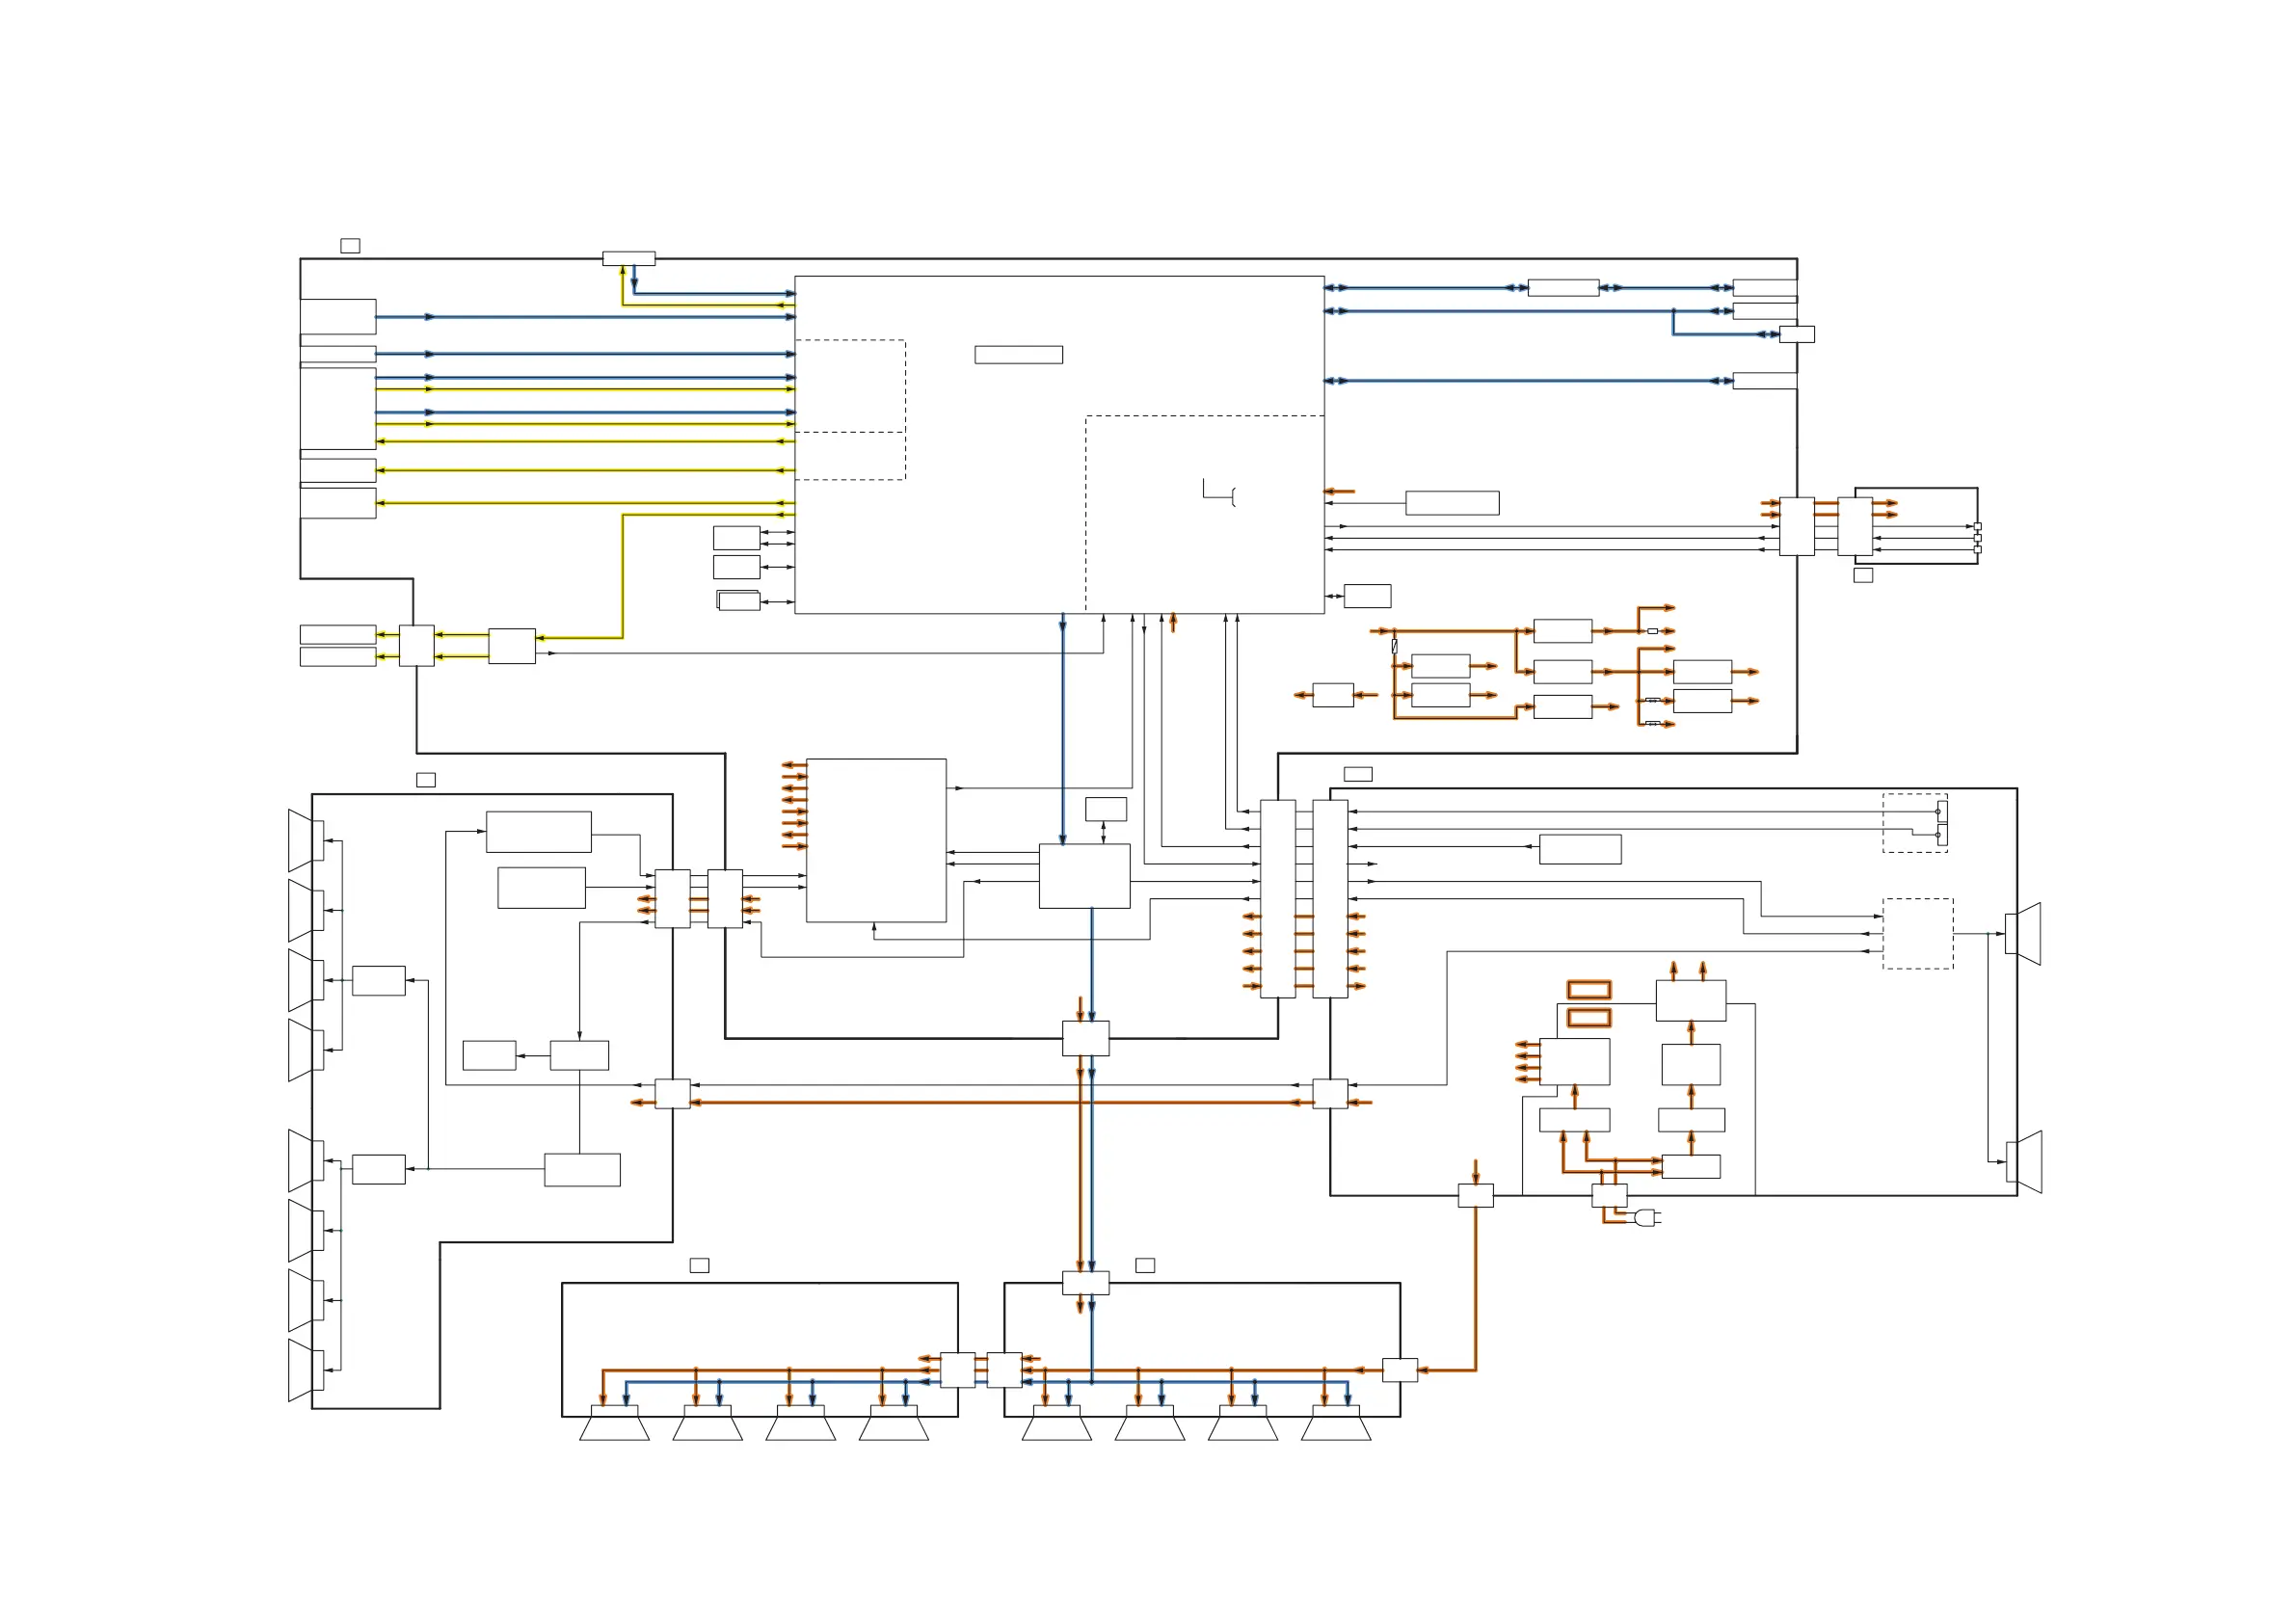Screen dimensions: 2296x1623
Task: Click the stacked double rectangle left of the main block
Action: pyautogui.click(x=738, y=601)
